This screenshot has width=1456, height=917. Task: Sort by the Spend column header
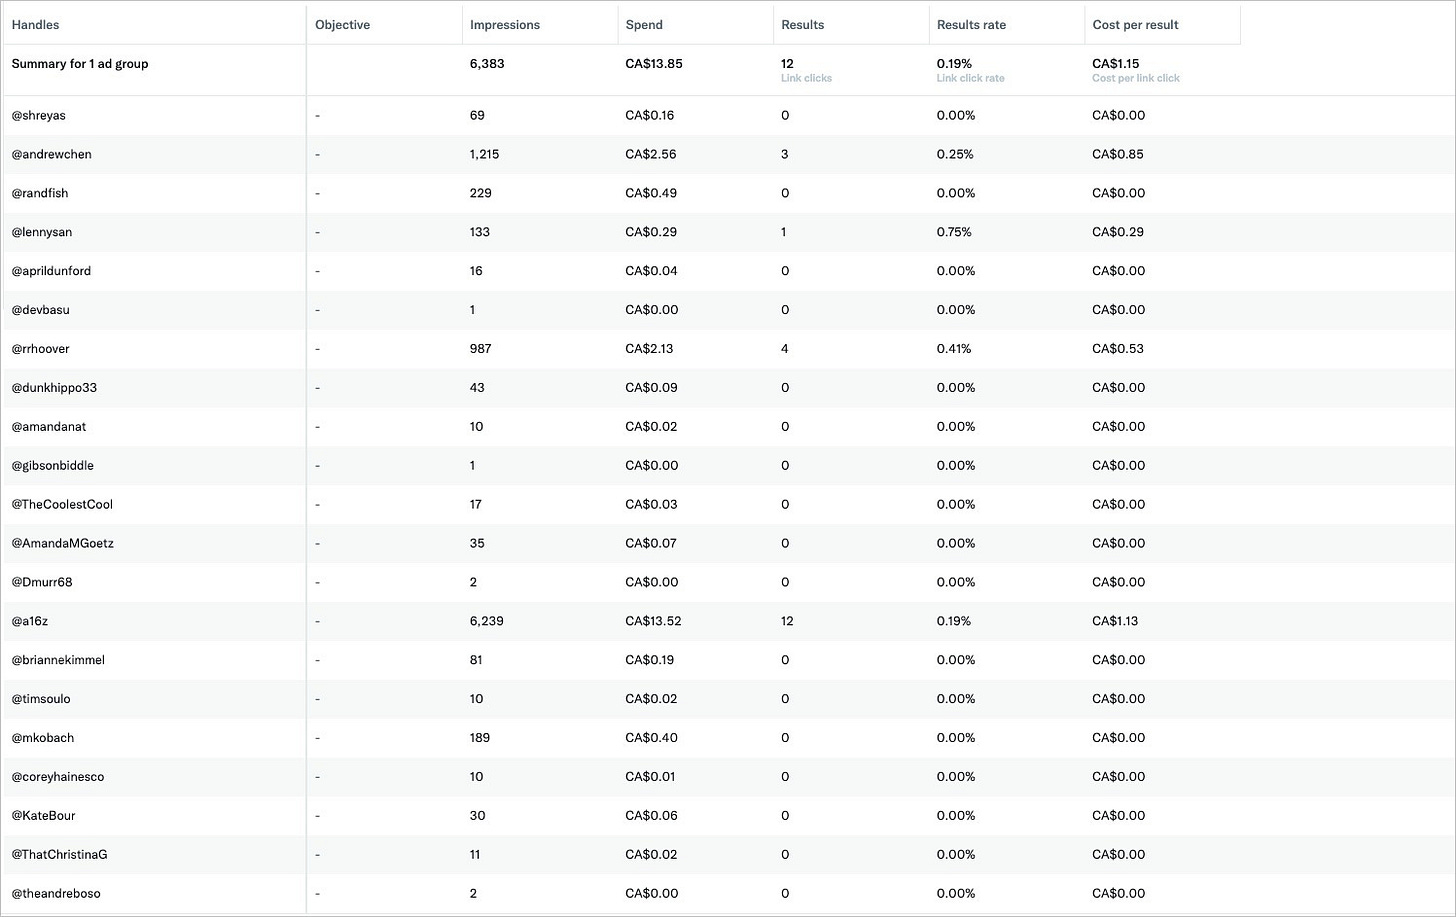point(644,25)
